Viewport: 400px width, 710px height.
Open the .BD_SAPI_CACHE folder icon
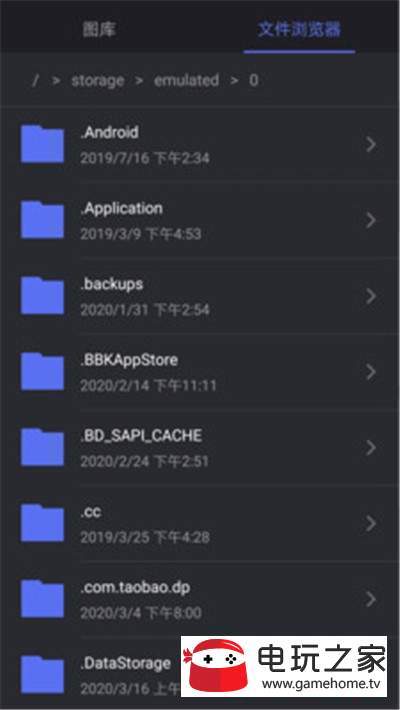pyautogui.click(x=42, y=447)
